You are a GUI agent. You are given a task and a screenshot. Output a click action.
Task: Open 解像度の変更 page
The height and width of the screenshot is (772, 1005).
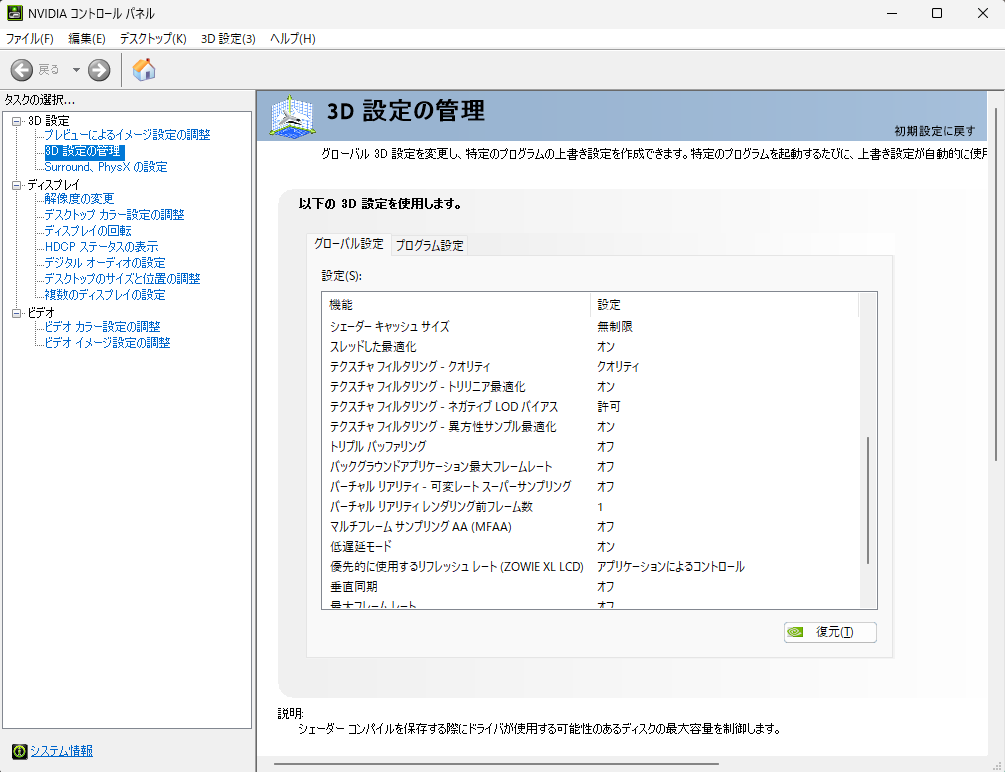(x=79, y=199)
